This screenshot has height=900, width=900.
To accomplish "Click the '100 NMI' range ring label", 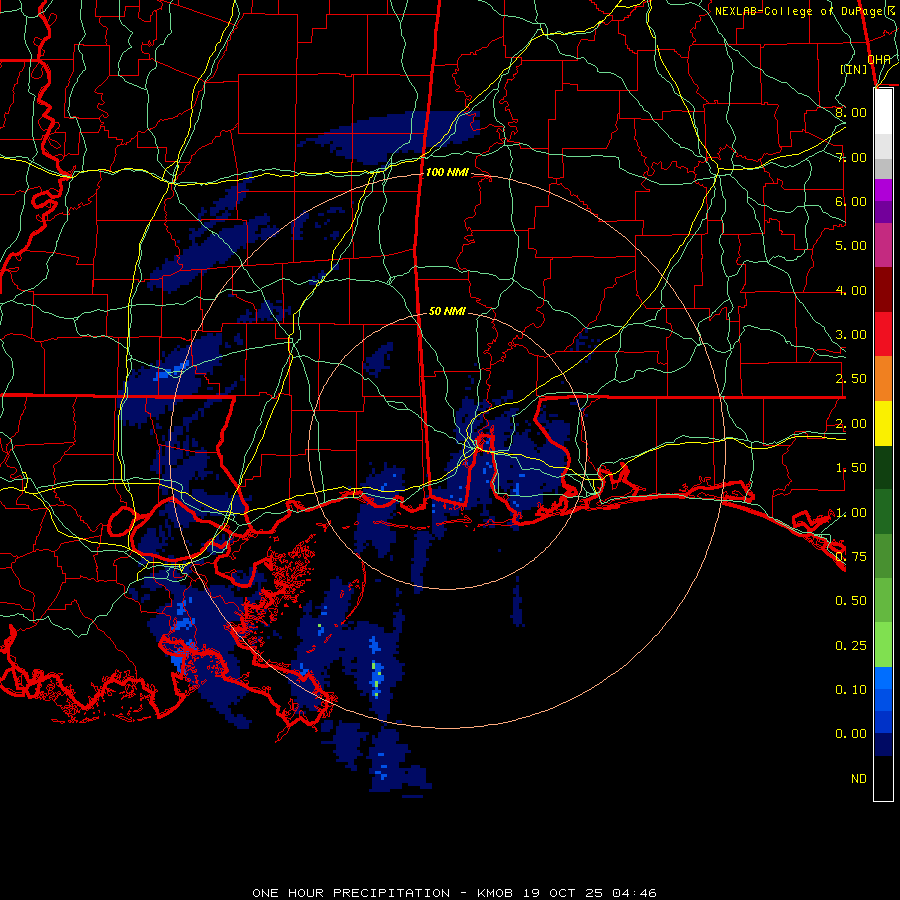I will [x=447, y=172].
